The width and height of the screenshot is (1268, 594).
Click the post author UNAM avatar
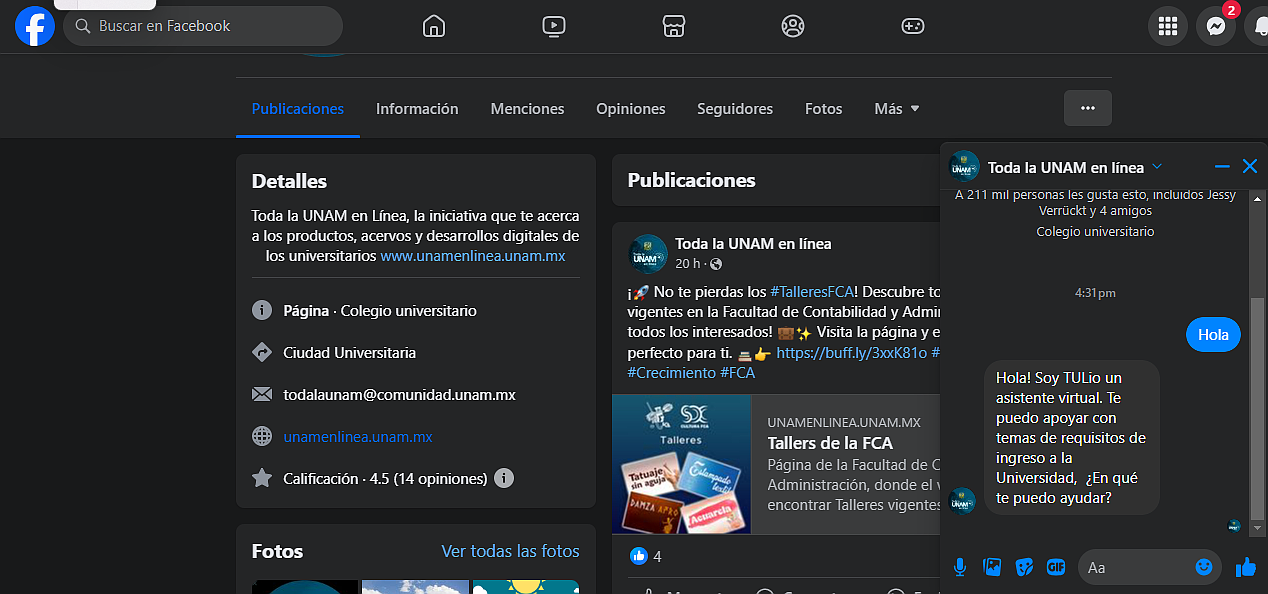(648, 253)
